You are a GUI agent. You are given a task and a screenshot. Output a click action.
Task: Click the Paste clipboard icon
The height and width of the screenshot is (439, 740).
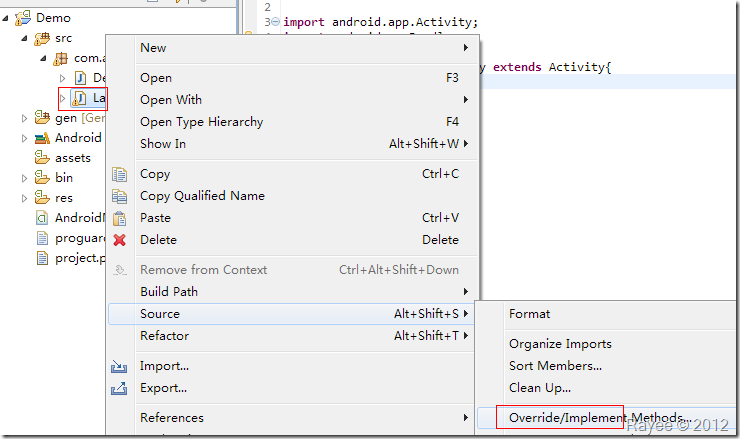coord(120,218)
